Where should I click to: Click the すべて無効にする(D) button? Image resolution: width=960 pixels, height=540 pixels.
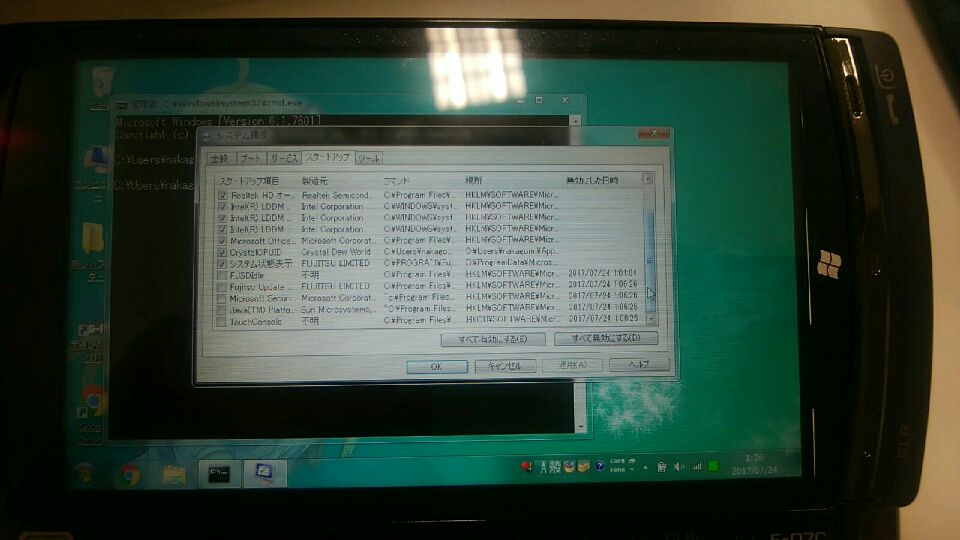606,338
